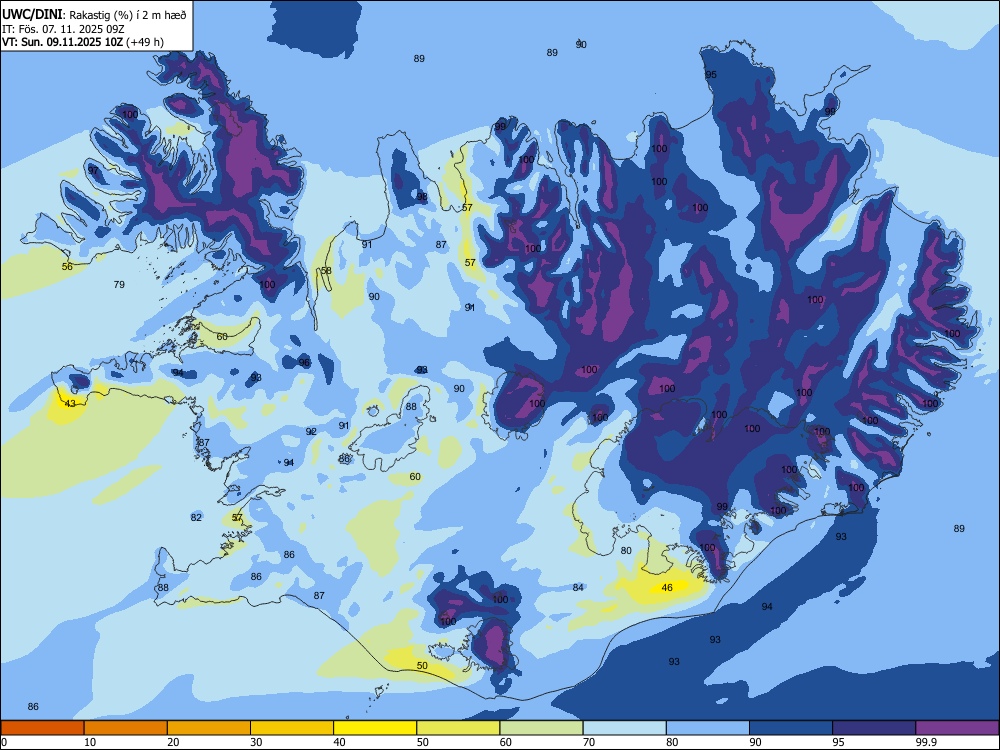Click the dark orange 0–10 legend swatch

pos(42,728)
